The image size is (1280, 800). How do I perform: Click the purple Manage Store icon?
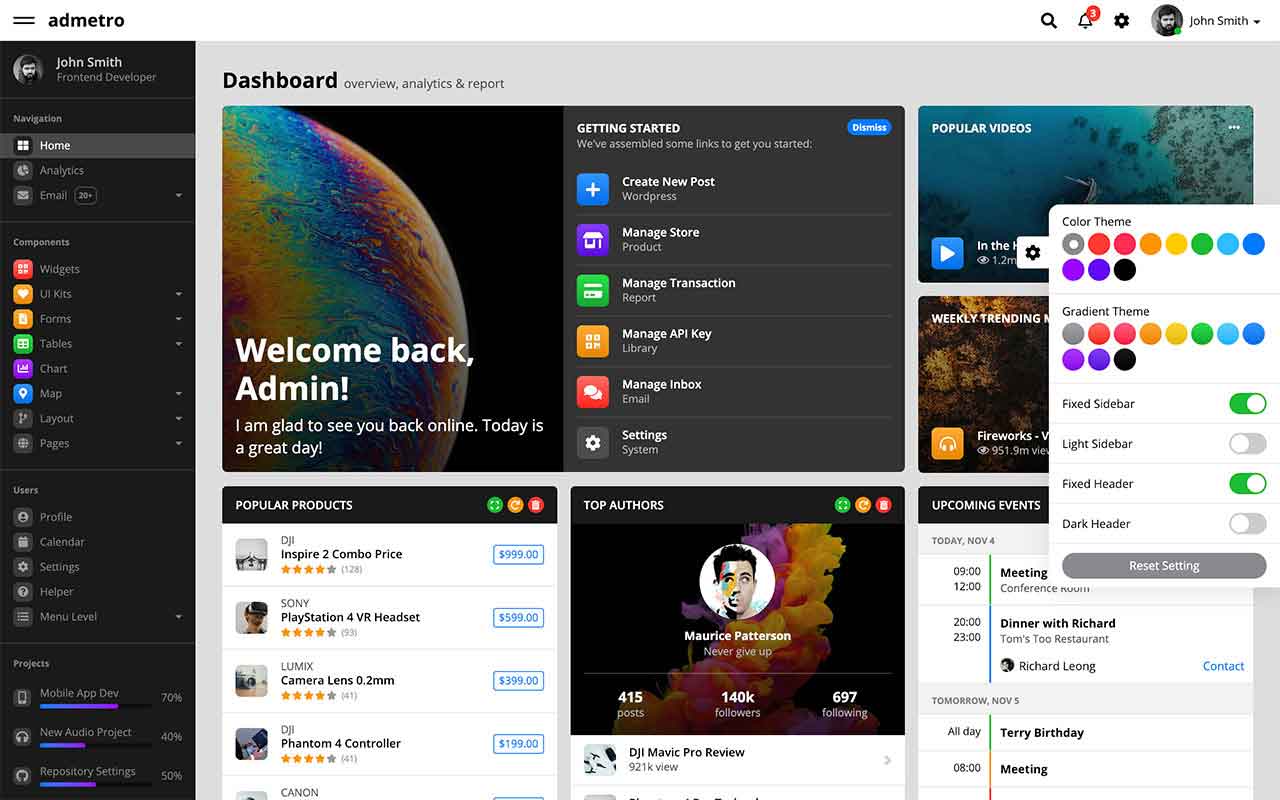[x=593, y=240]
